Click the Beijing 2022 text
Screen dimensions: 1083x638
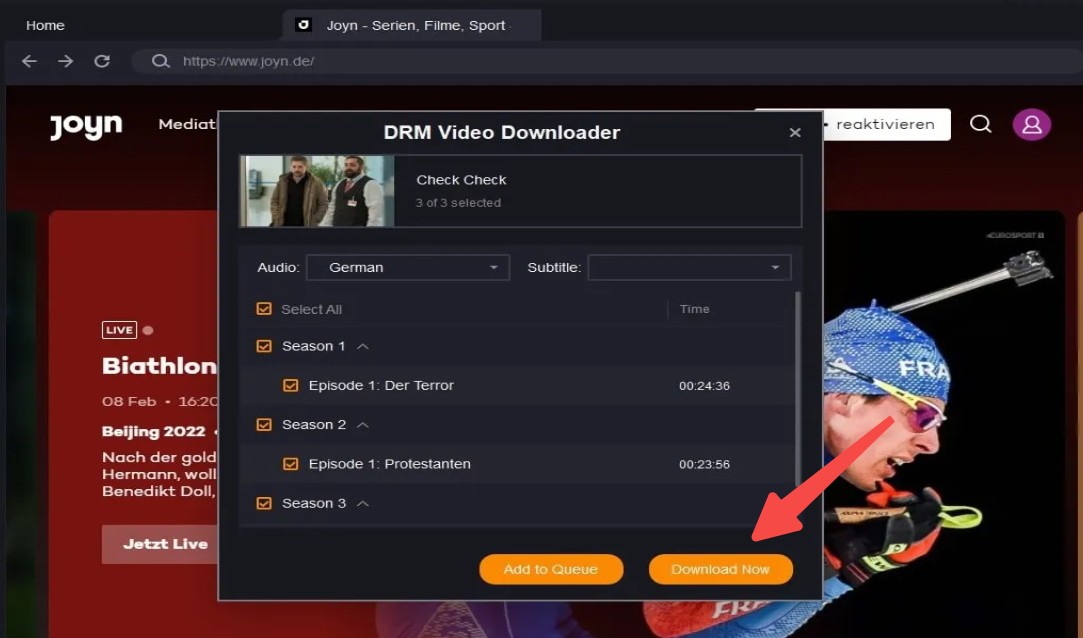click(x=153, y=432)
